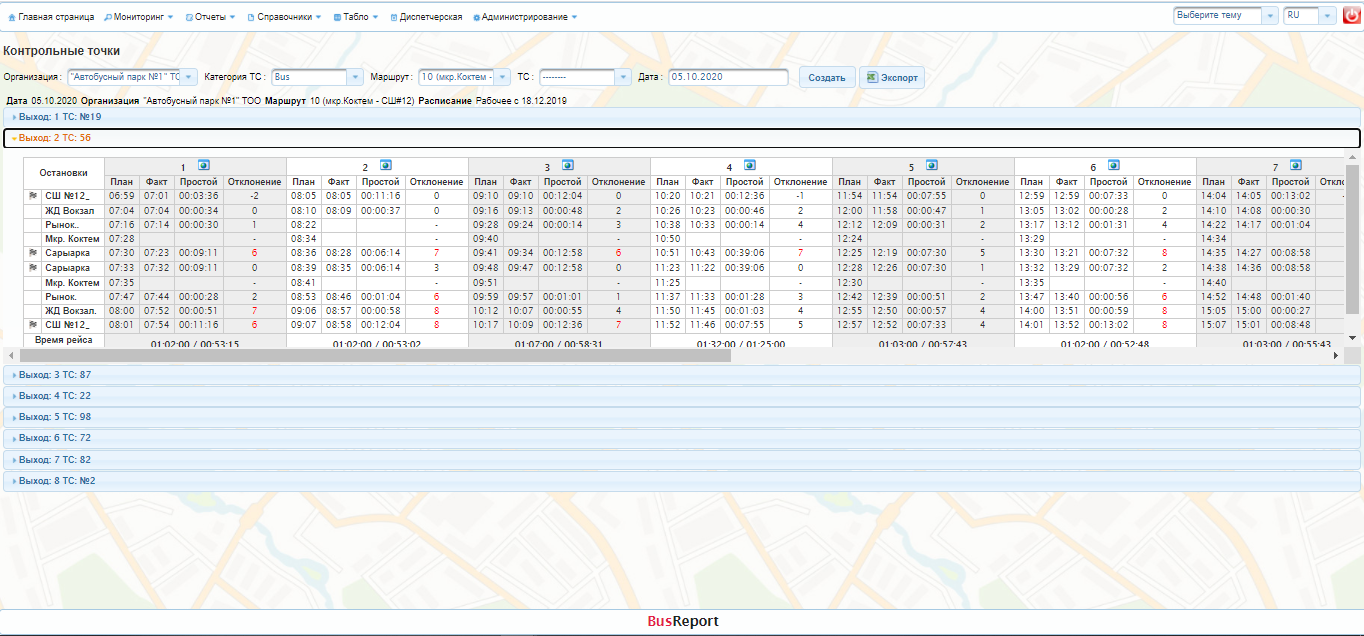
Task: Click the trip time 01:32:00 / 01:25:00
Action: click(741, 343)
